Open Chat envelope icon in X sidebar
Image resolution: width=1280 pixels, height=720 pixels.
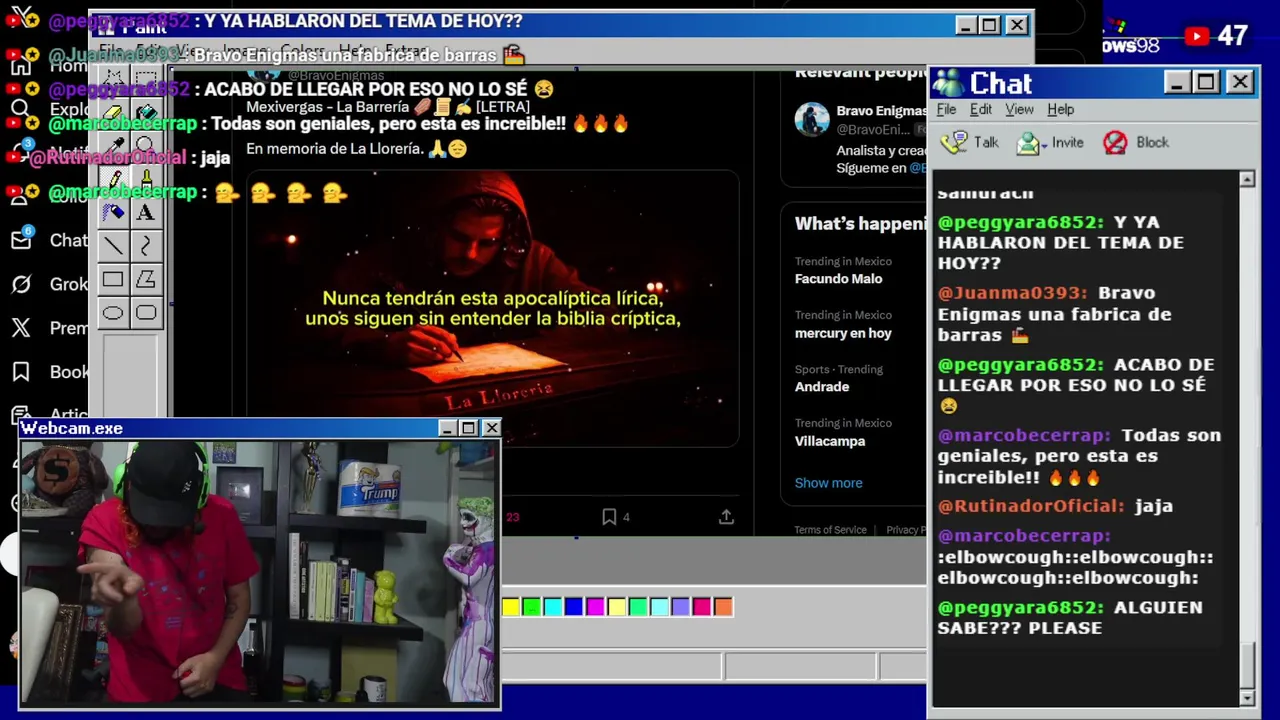click(x=21, y=240)
